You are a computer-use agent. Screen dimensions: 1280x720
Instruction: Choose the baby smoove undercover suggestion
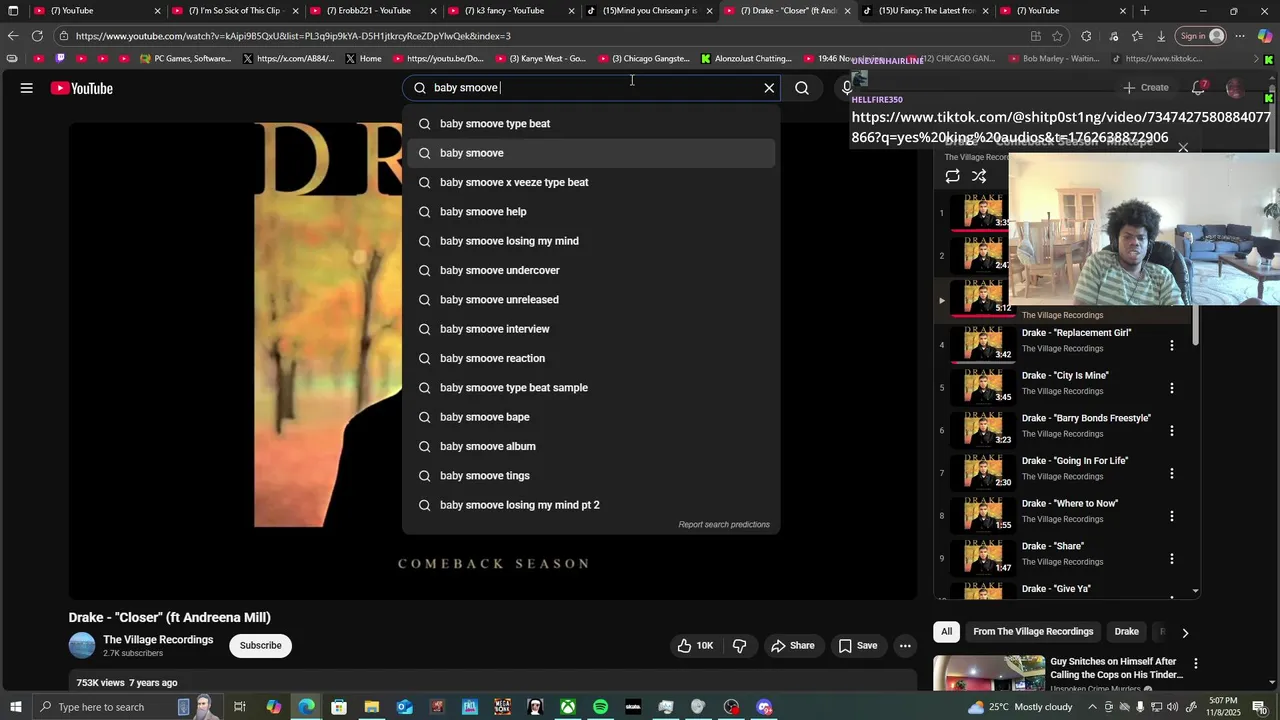pyautogui.click(x=591, y=270)
